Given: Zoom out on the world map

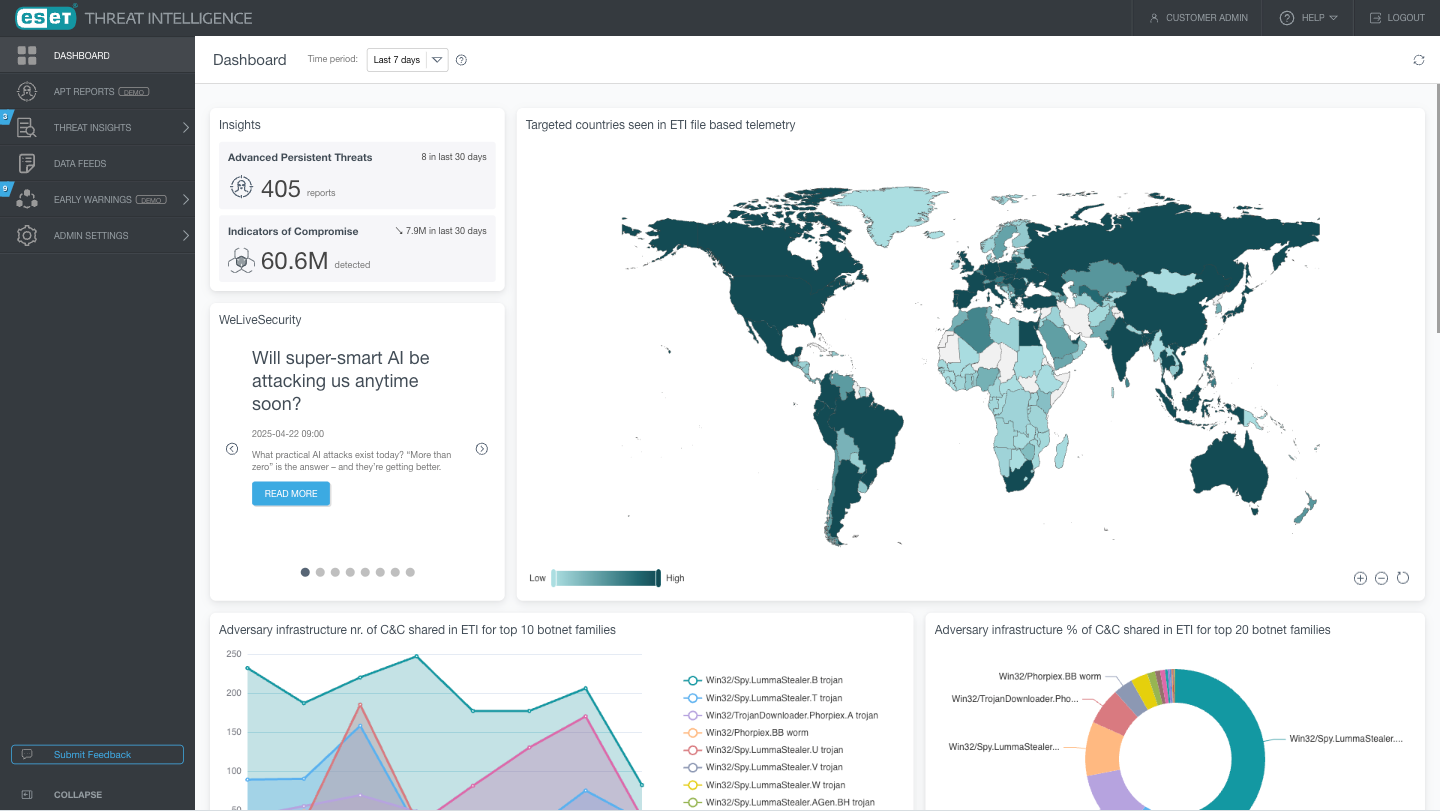Looking at the screenshot, I should click(x=1381, y=578).
